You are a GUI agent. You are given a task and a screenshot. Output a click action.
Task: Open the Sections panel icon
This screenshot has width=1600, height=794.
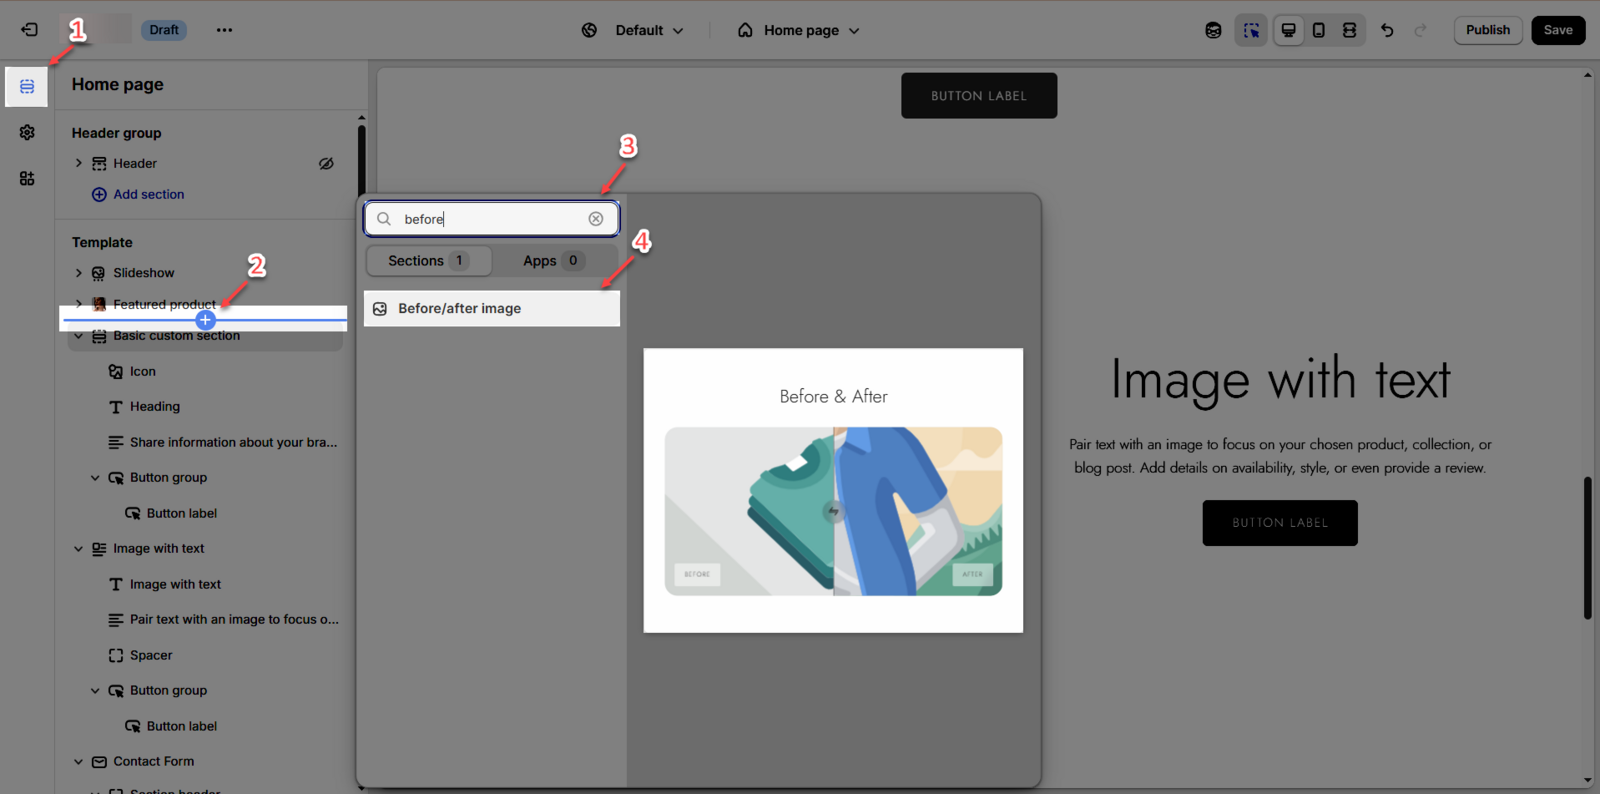pos(27,87)
